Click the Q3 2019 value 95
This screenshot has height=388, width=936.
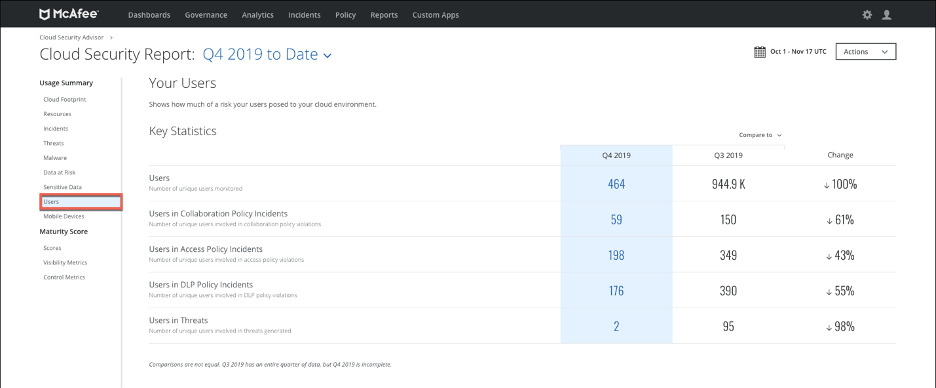pos(728,327)
